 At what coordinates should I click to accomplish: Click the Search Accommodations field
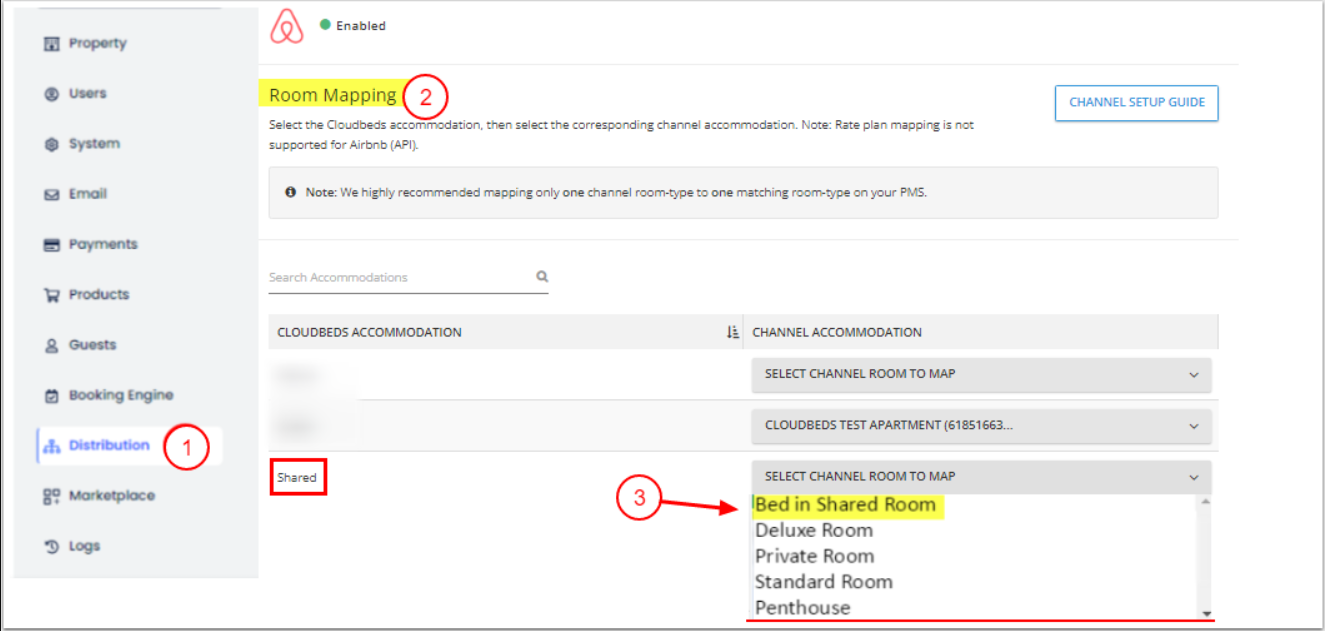(400, 277)
